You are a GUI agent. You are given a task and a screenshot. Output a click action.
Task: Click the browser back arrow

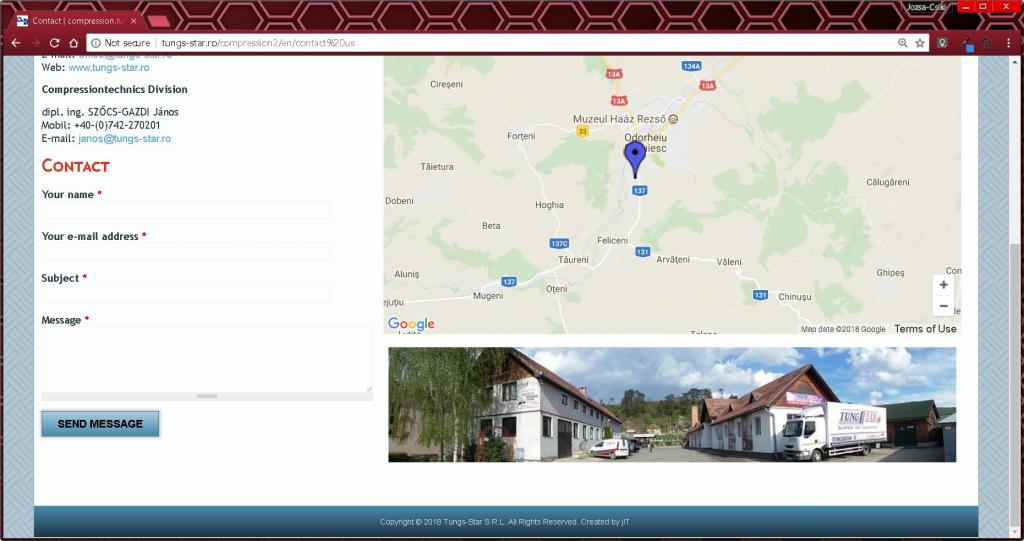click(15, 43)
